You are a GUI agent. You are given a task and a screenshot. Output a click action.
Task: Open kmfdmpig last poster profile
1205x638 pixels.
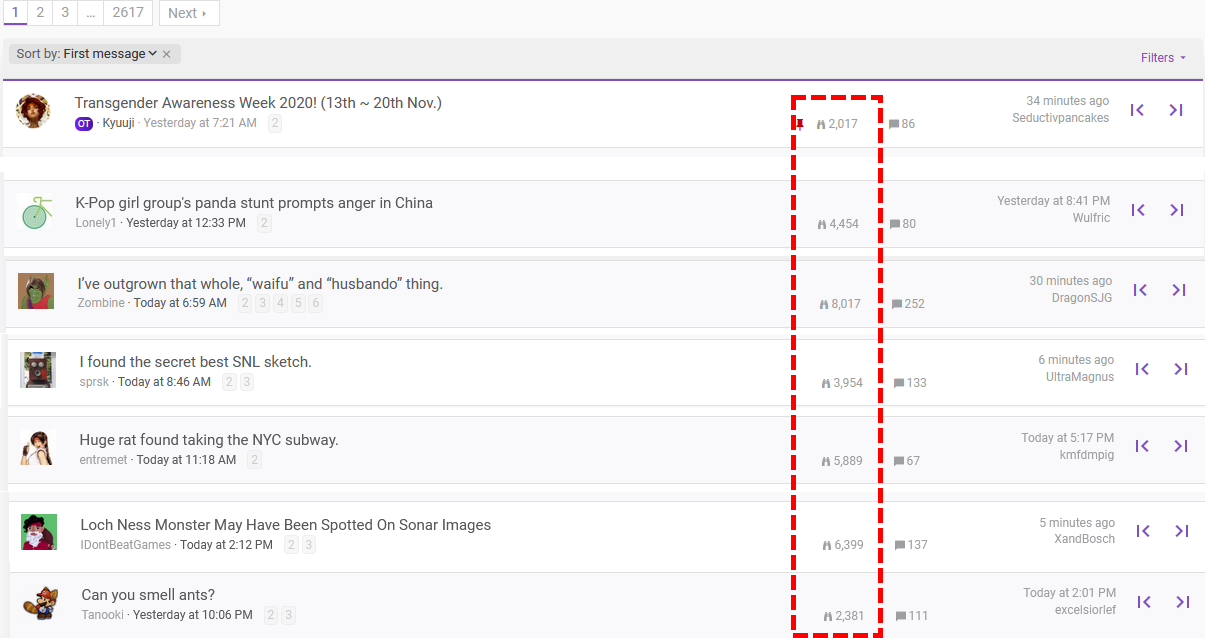[x=1087, y=455]
